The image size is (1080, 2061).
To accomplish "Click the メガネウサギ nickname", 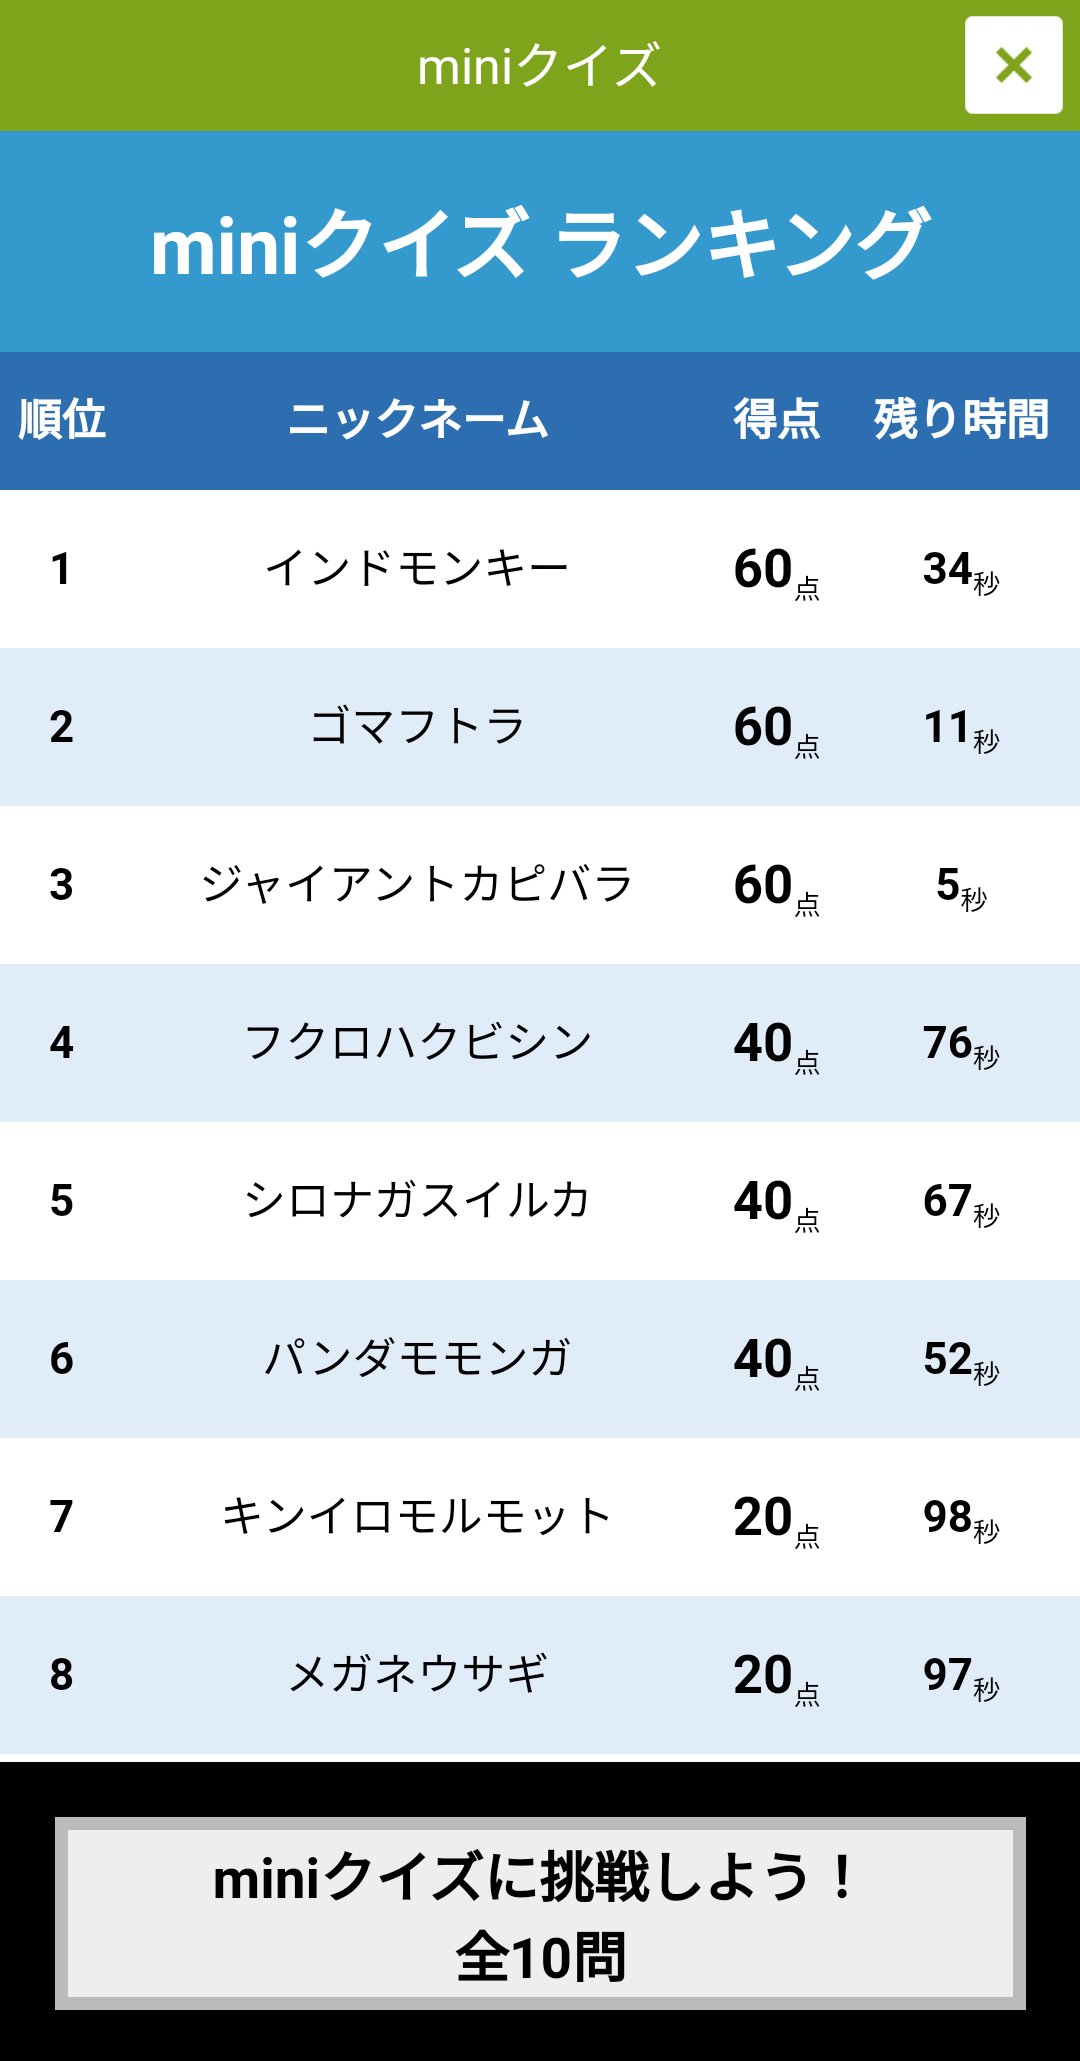I will pyautogui.click(x=417, y=1675).
